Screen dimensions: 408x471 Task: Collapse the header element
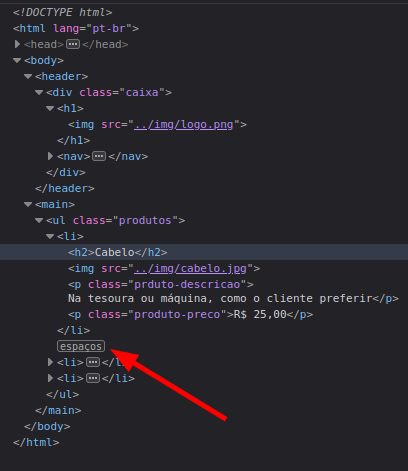coord(28,76)
